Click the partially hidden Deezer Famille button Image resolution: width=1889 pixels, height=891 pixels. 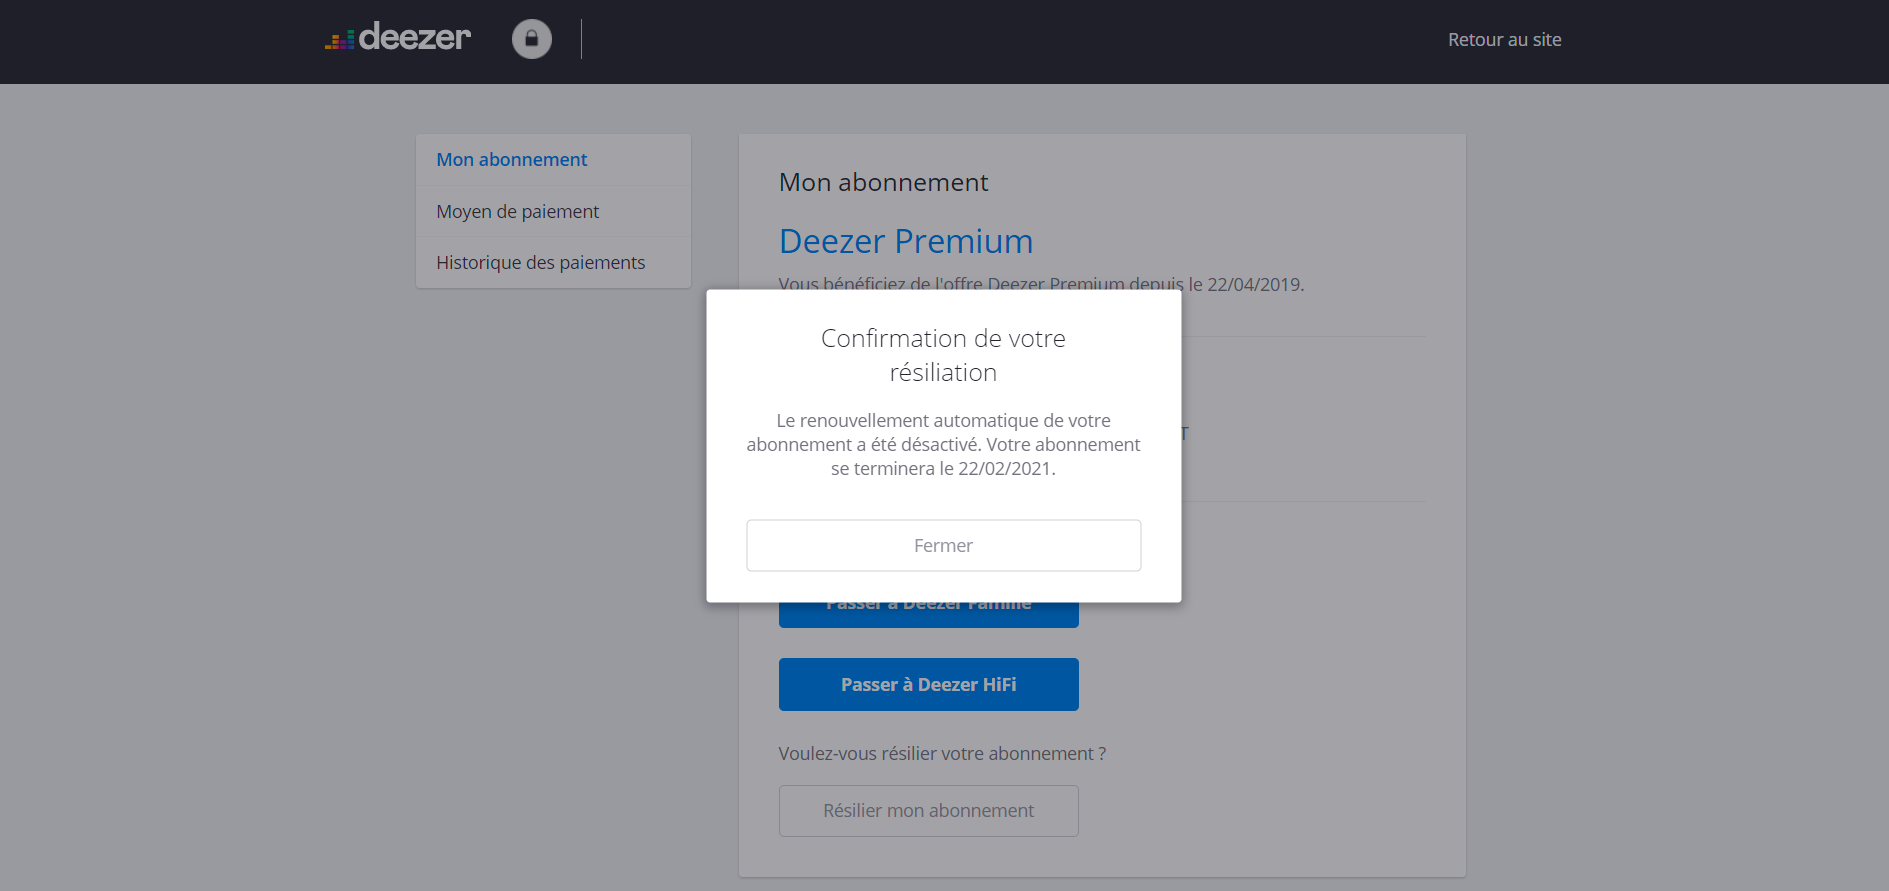coord(928,615)
